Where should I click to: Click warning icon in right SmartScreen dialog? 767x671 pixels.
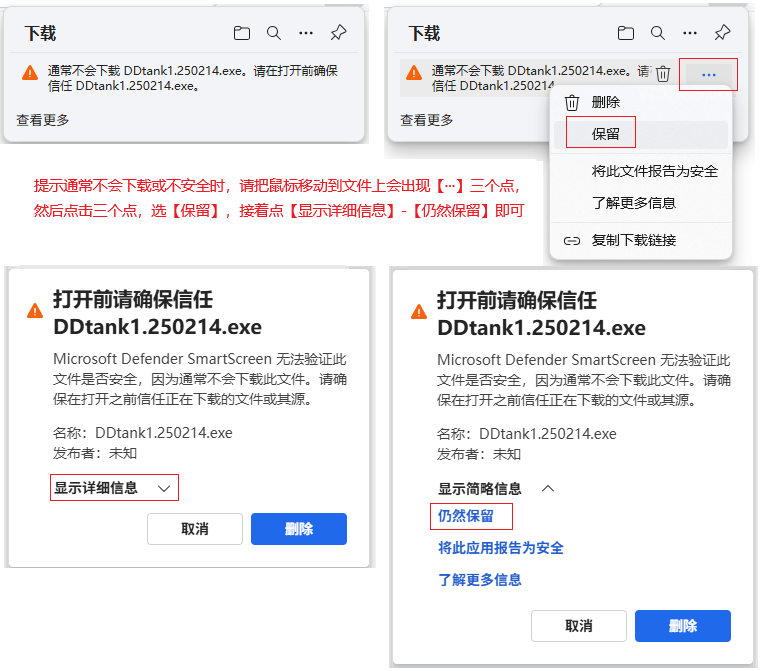click(419, 312)
